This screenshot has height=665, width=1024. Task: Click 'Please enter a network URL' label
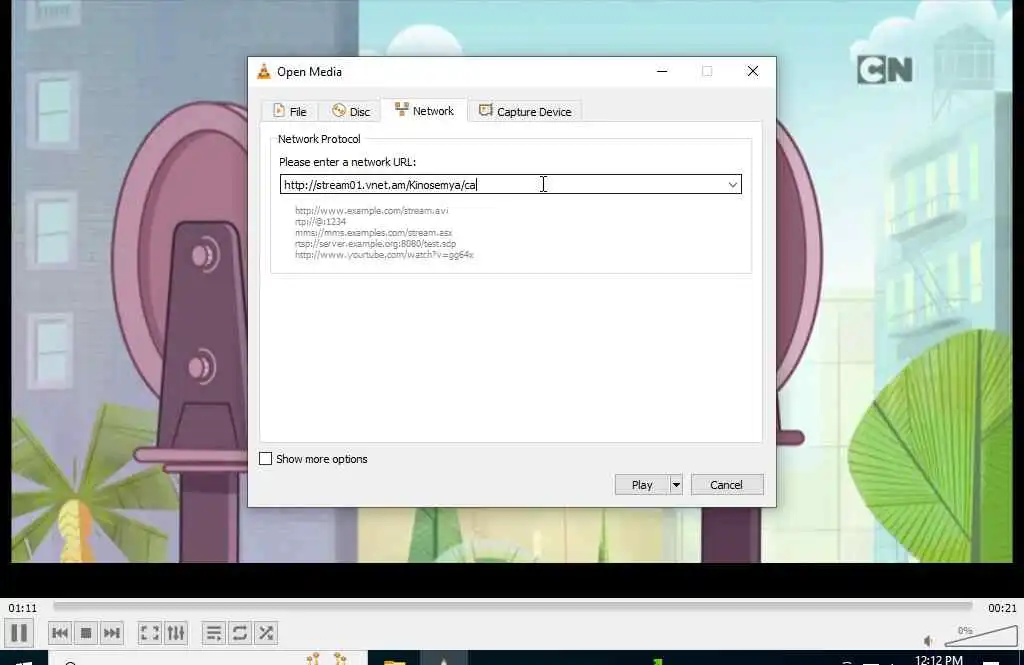point(347,162)
